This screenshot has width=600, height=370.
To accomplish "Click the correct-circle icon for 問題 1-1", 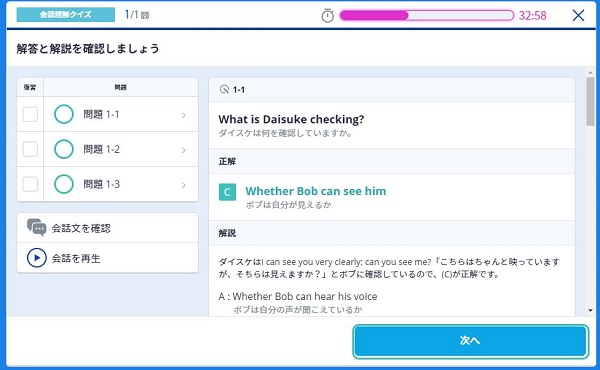I will 64,114.
